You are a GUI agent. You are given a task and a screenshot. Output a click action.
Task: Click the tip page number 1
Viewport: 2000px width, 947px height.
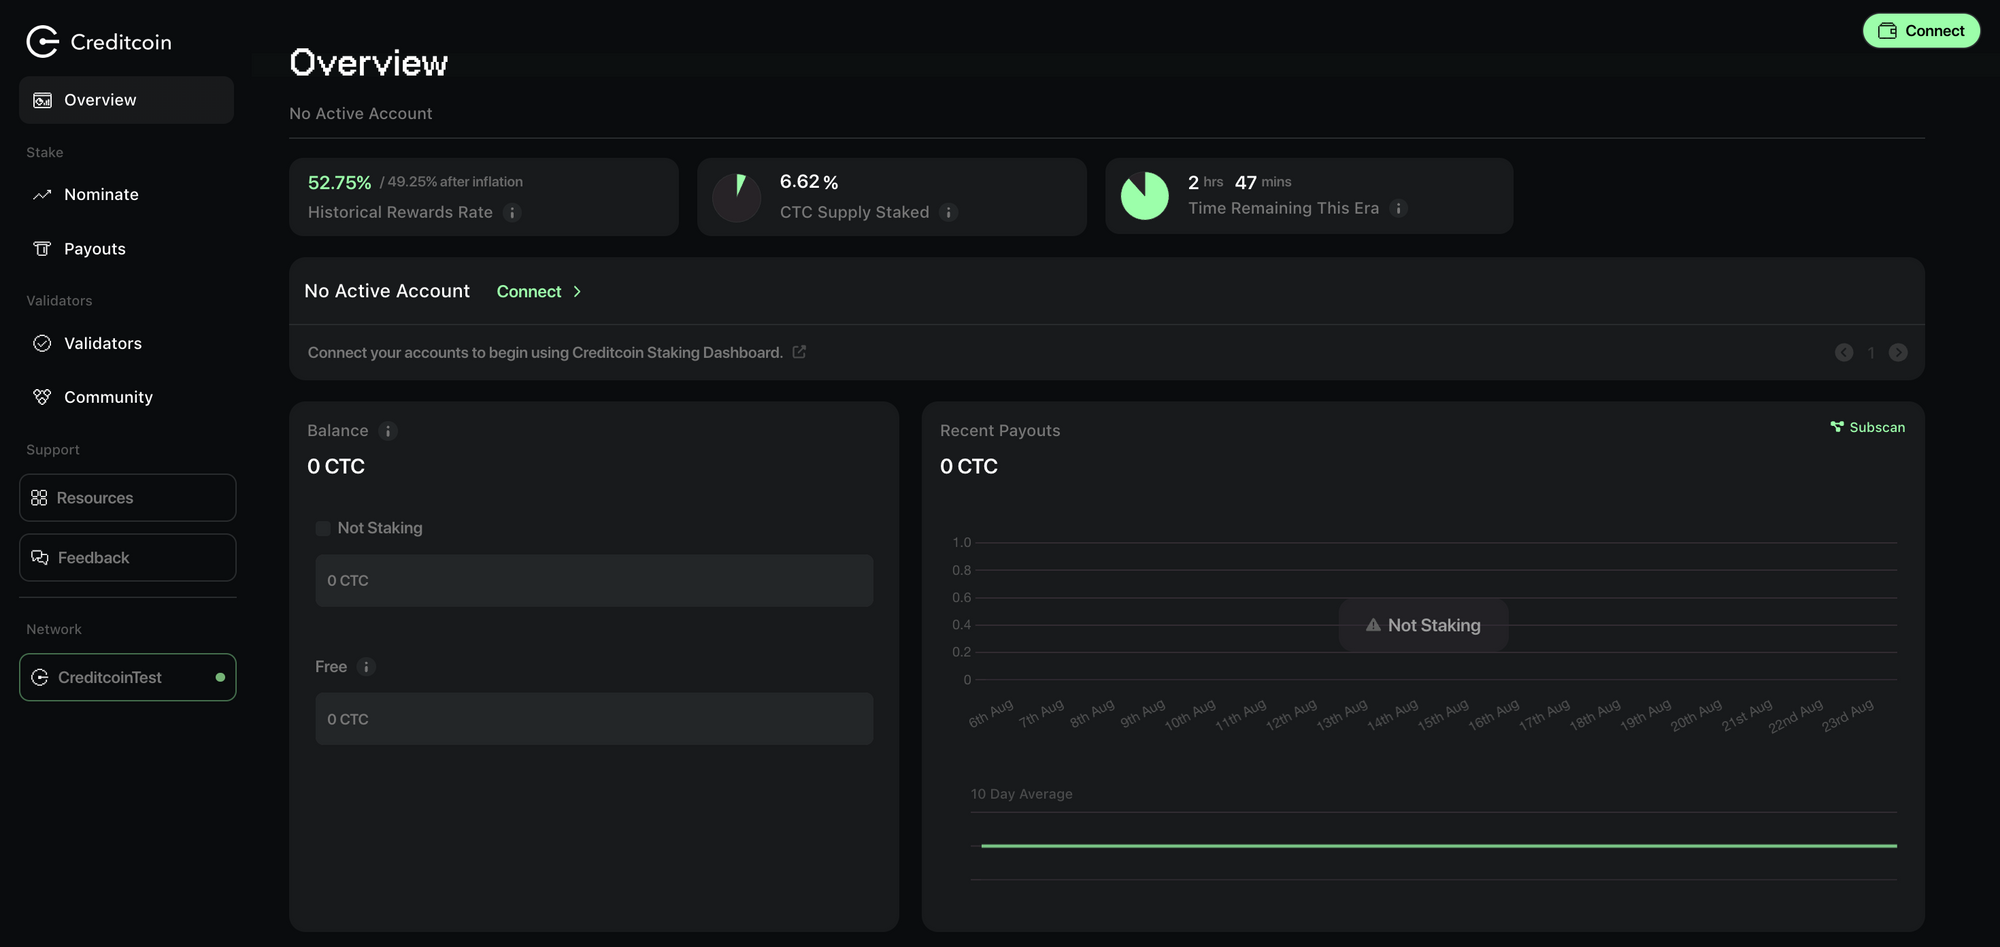(x=1871, y=353)
